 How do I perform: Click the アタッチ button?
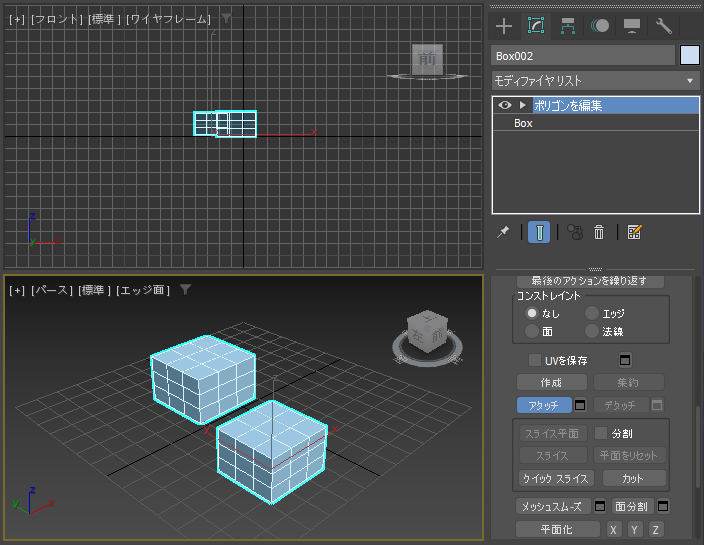544,405
